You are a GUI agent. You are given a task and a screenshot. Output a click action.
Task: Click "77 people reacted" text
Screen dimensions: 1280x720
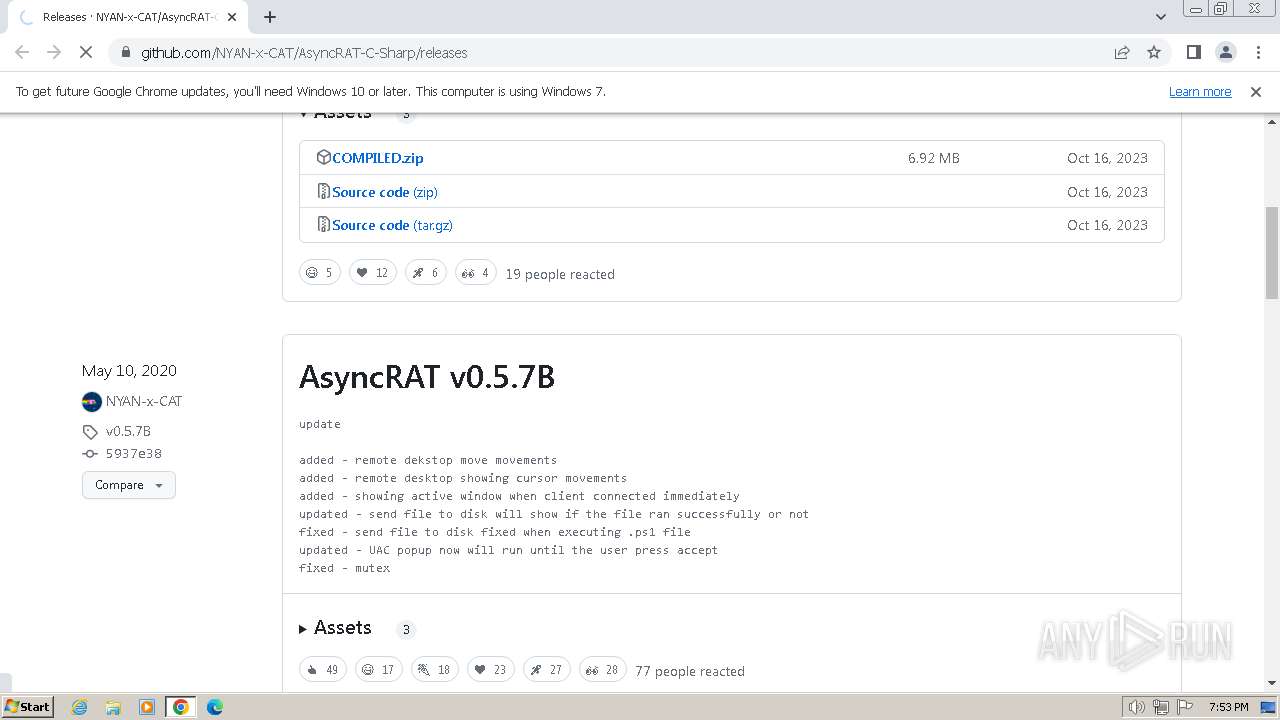point(690,671)
